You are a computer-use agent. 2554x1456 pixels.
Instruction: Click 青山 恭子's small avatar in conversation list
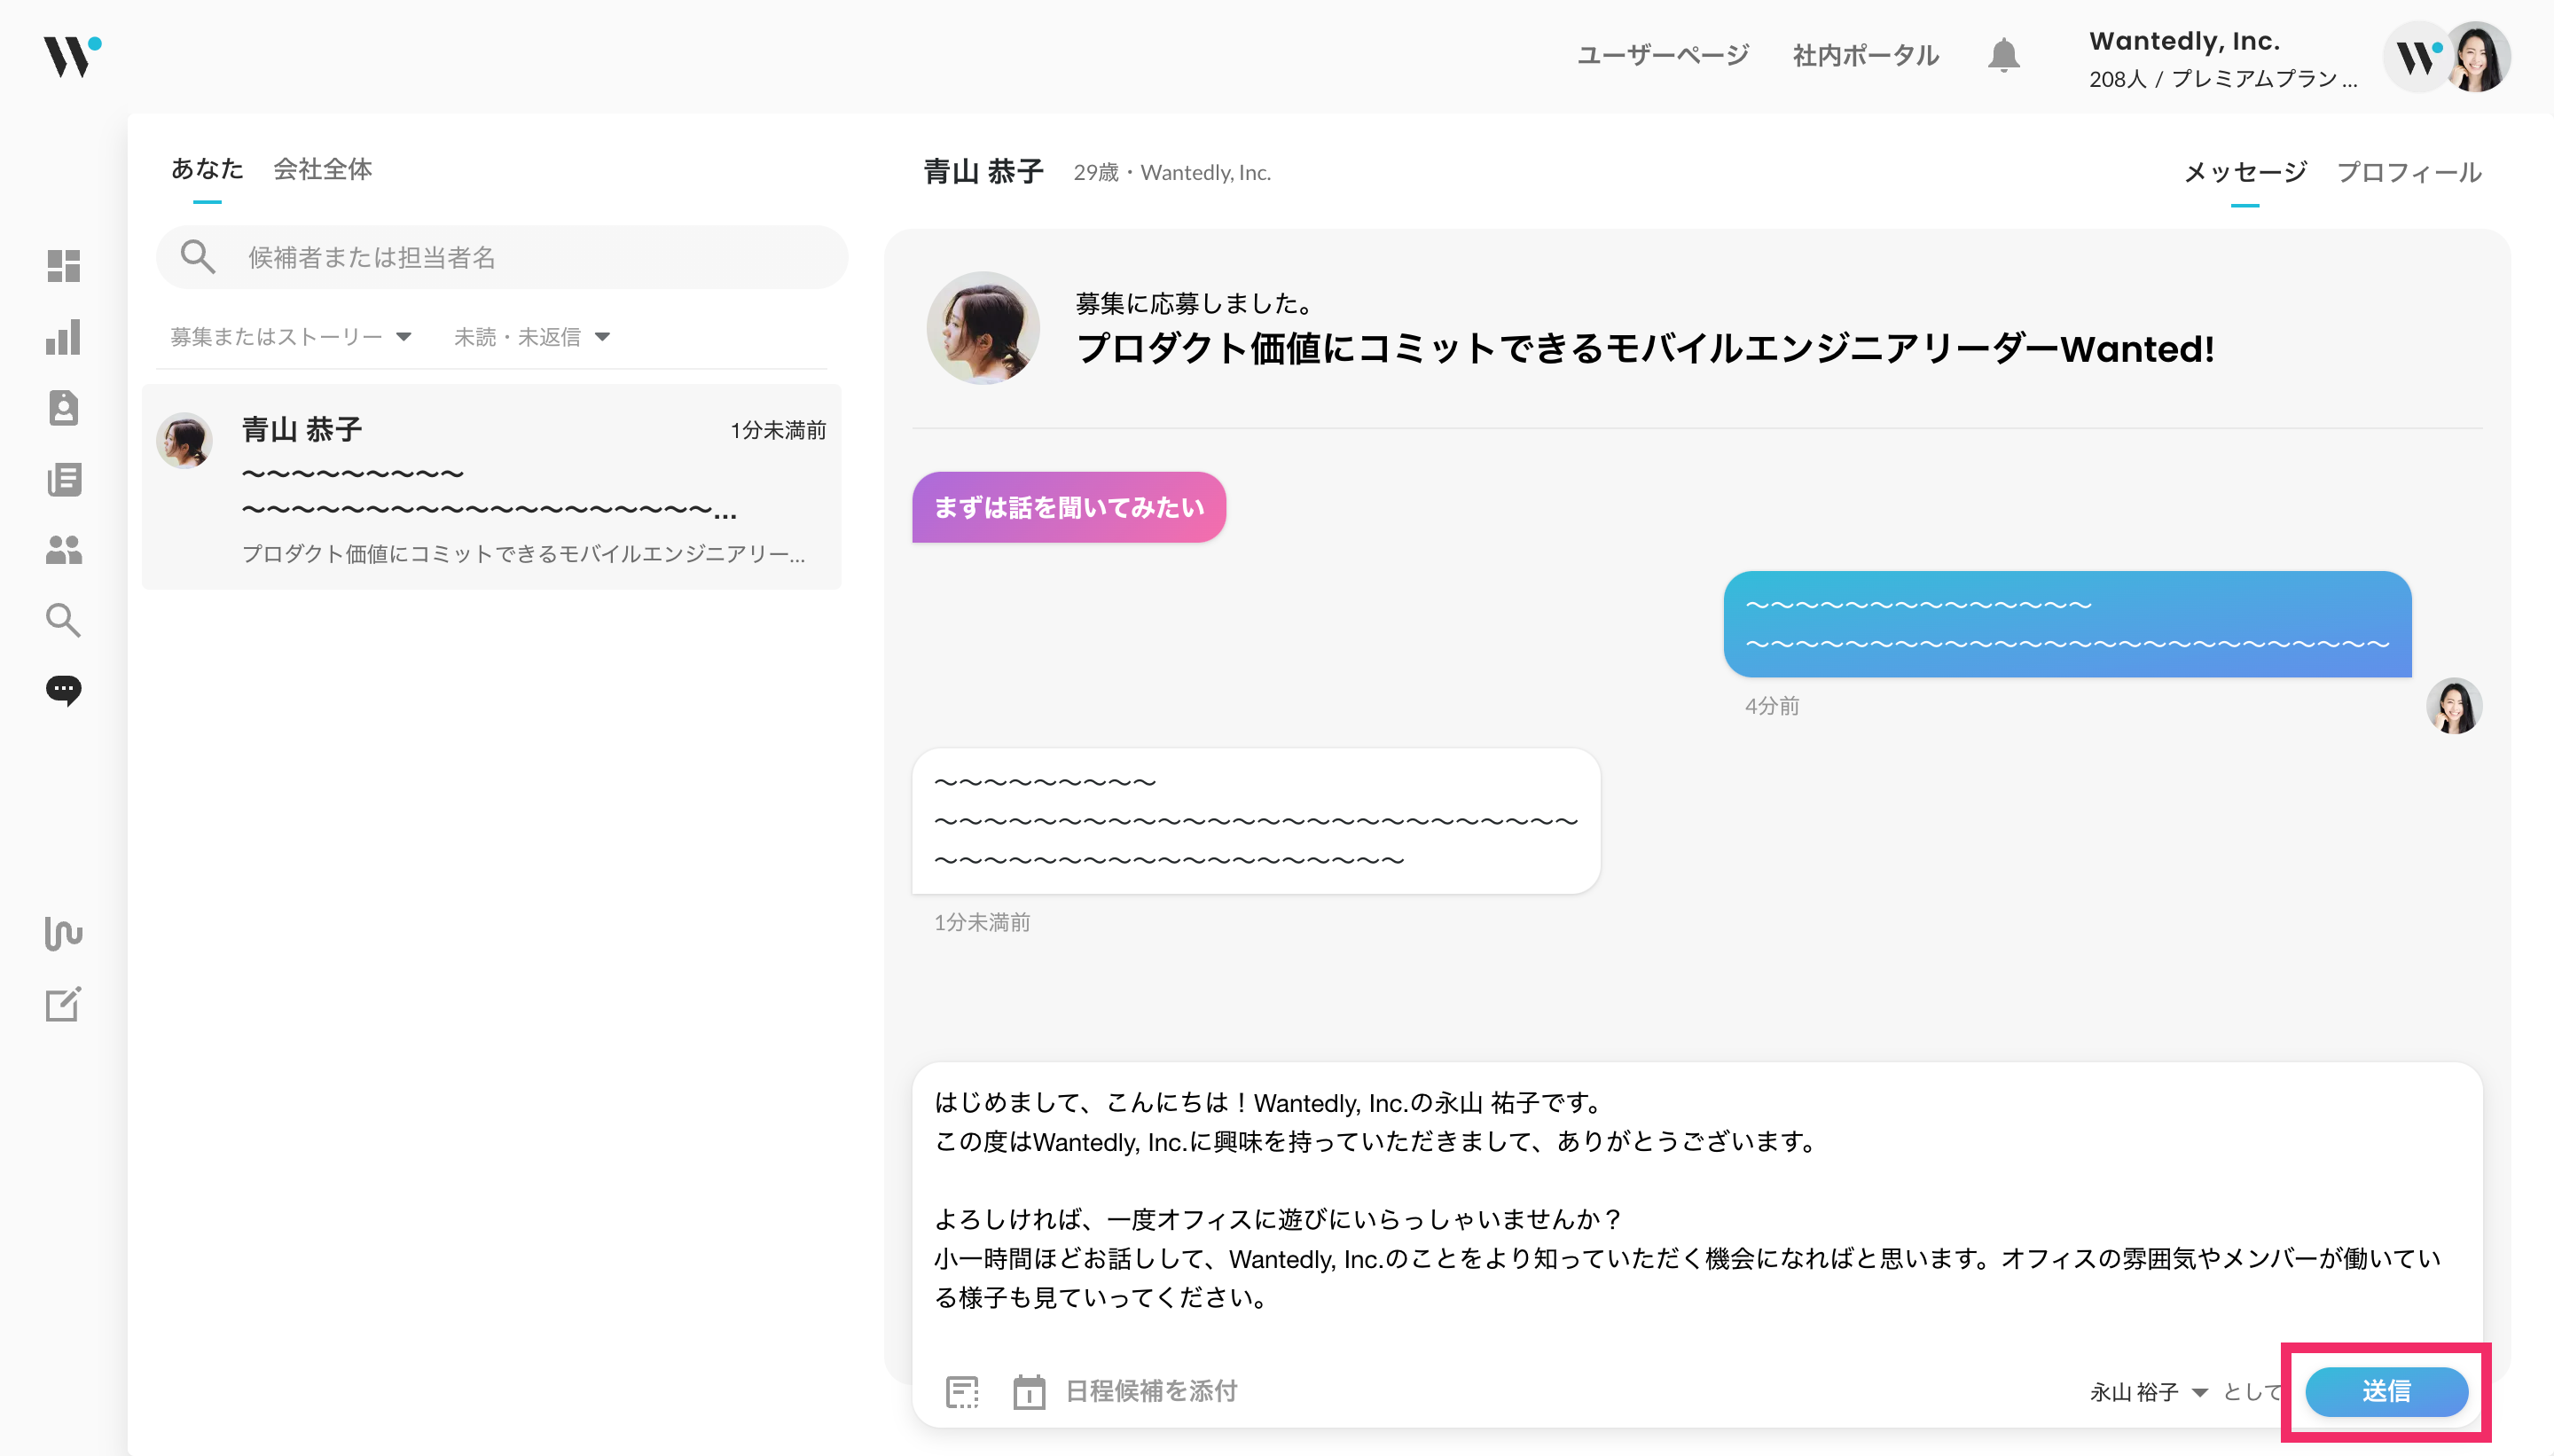point(184,440)
